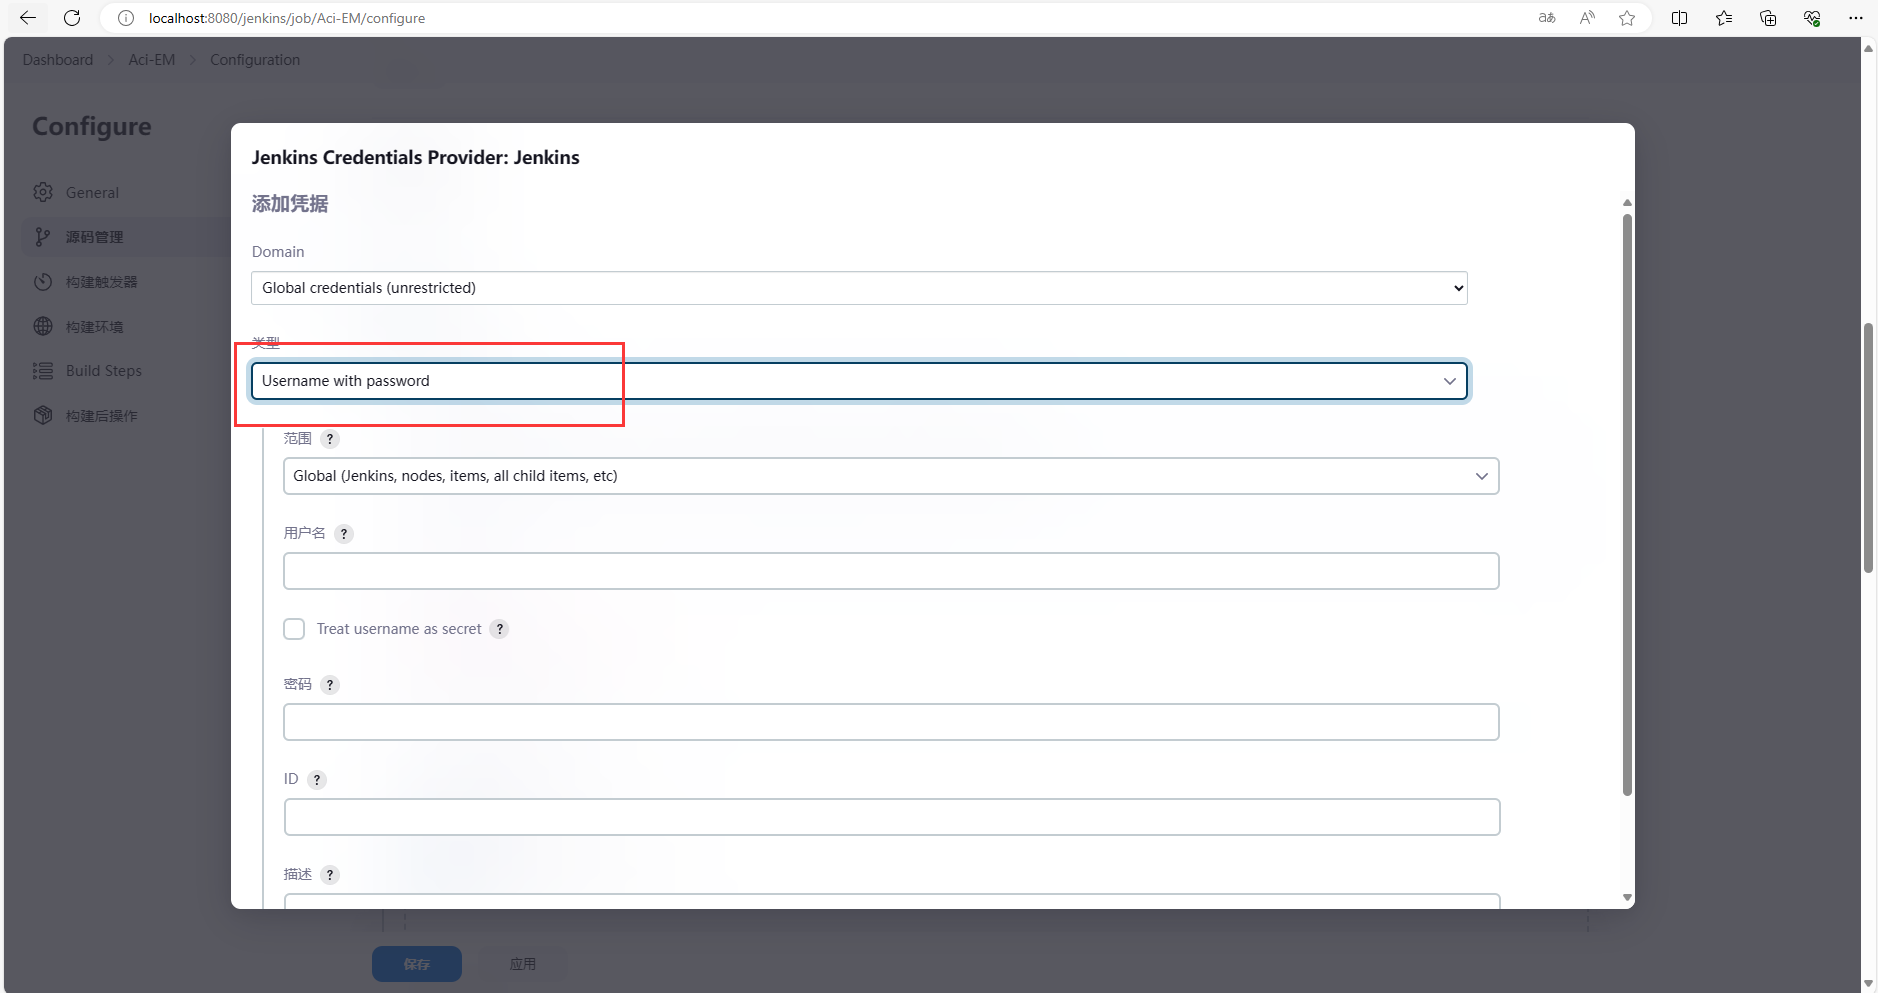
Task: Open the split screen browser icon
Action: click(x=1680, y=18)
